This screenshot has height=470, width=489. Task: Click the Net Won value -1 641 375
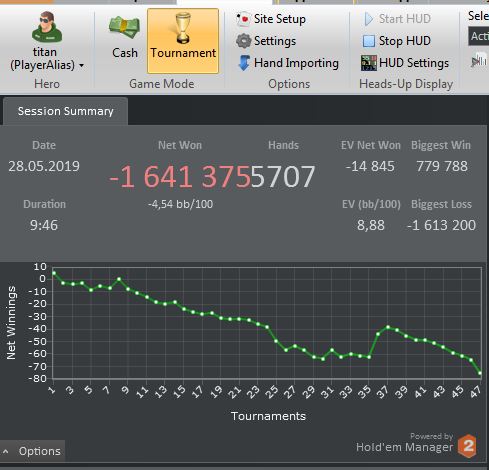point(180,176)
